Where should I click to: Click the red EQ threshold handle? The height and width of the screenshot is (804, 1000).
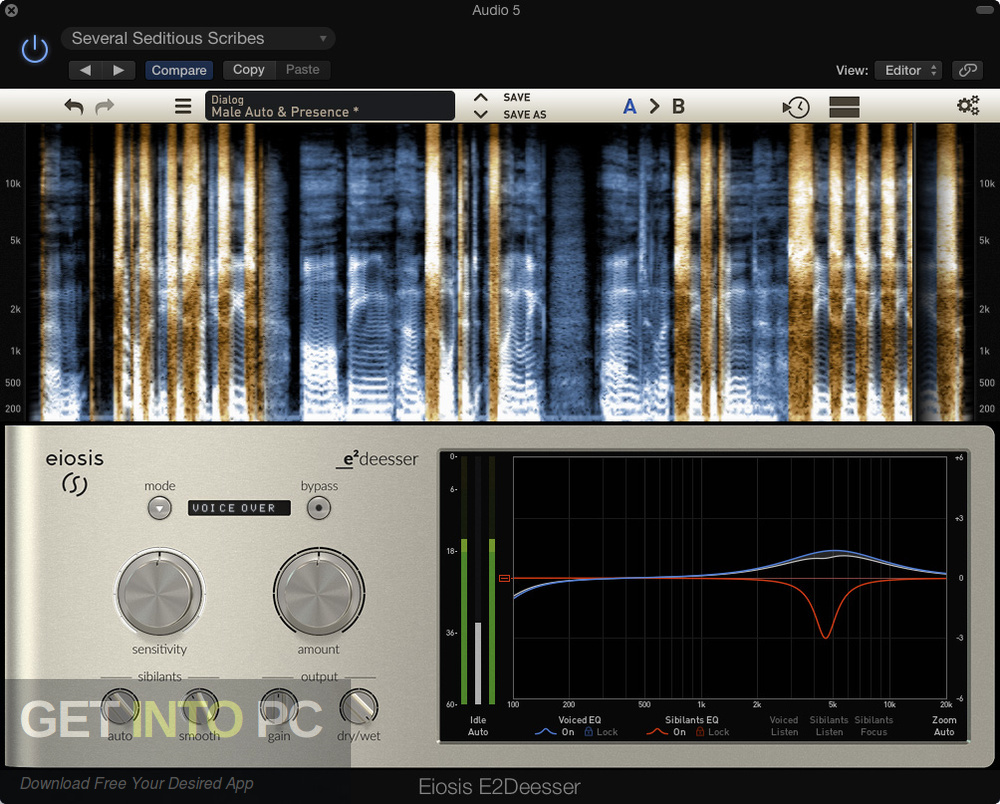click(504, 578)
